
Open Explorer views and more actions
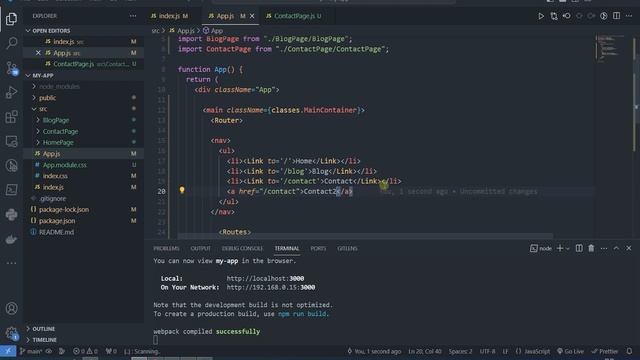pos(133,16)
